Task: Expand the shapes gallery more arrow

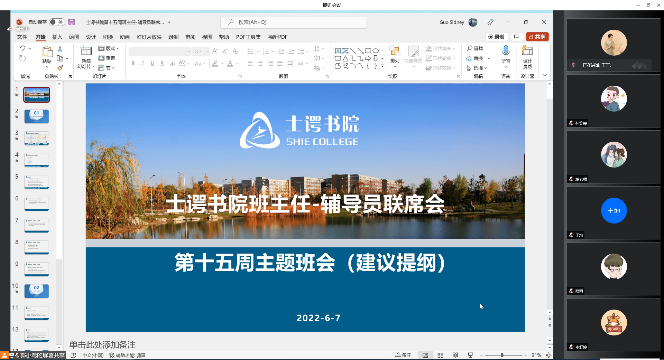Action: tap(383, 66)
